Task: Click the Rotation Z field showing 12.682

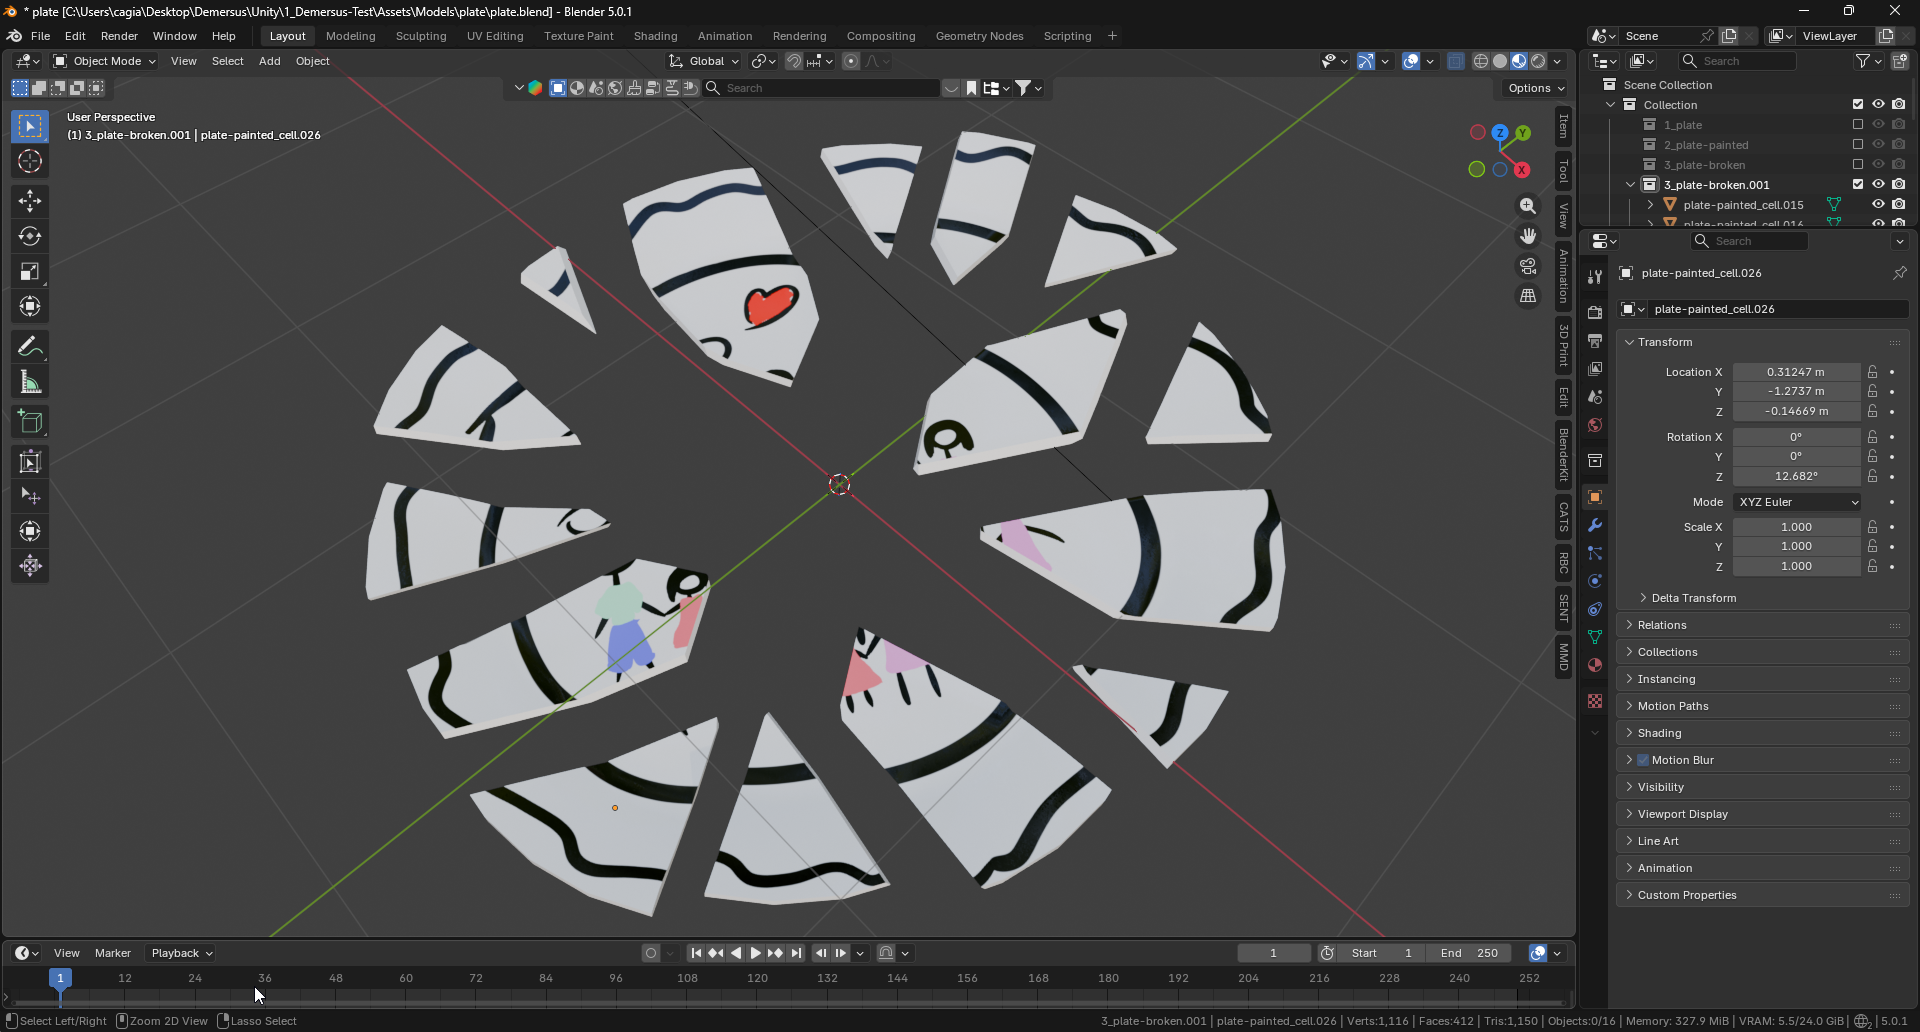Action: (x=1797, y=477)
